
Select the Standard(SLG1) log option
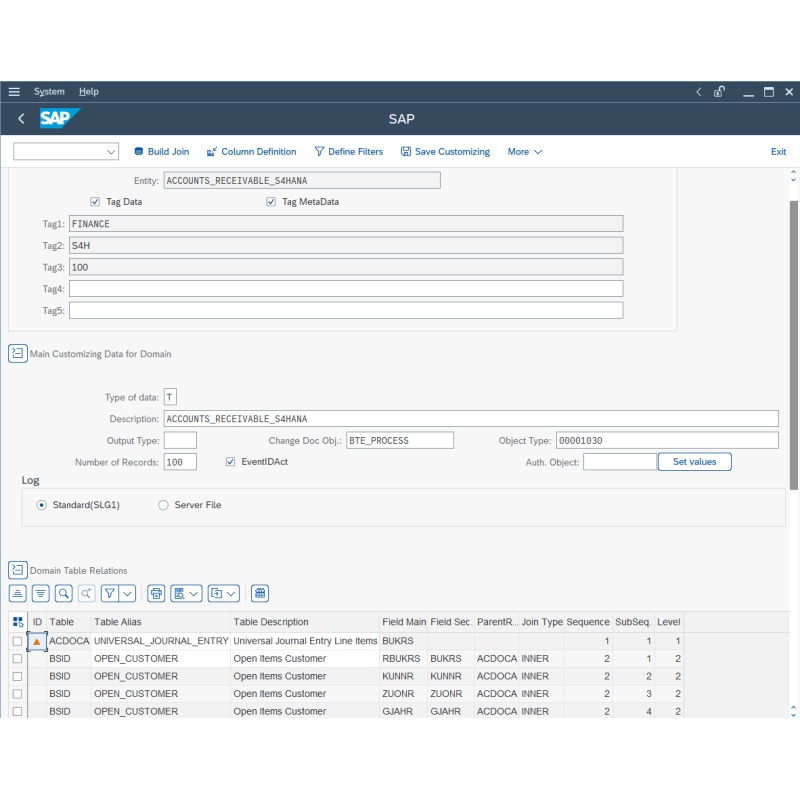point(42,505)
